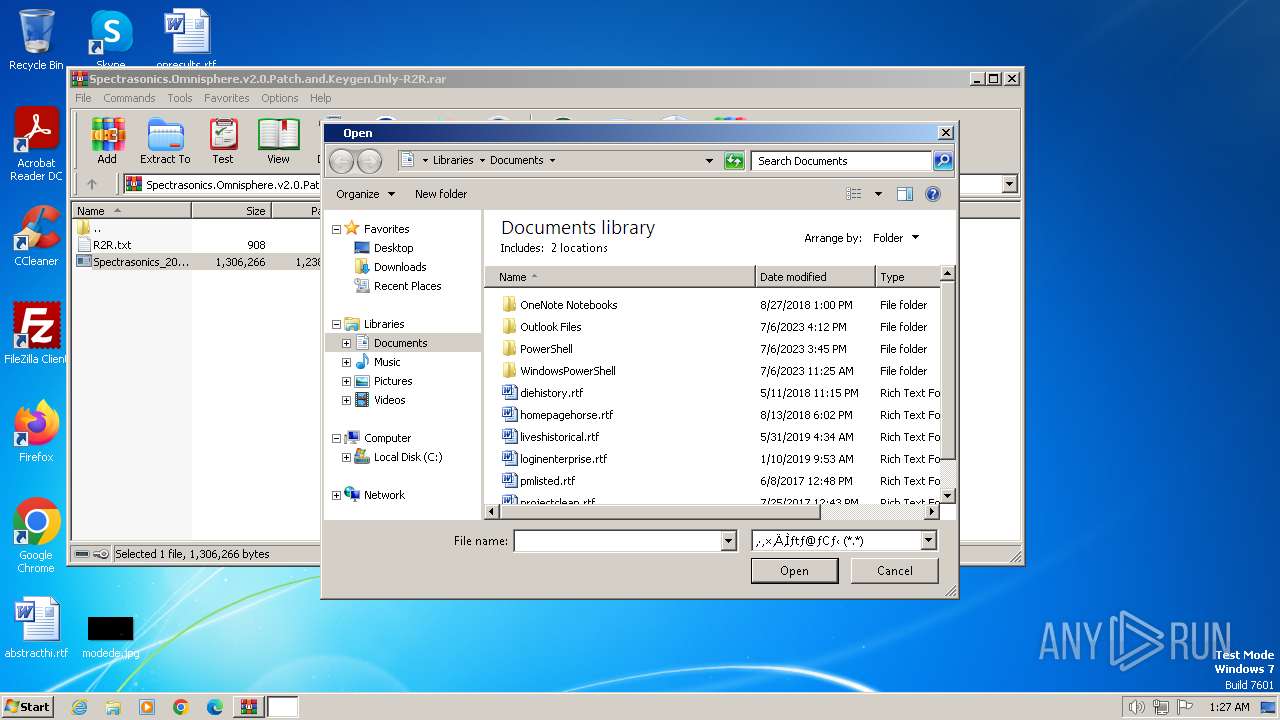Screen dimensions: 1280x720
Task: Sort by Date modified column
Action: [x=815, y=277]
